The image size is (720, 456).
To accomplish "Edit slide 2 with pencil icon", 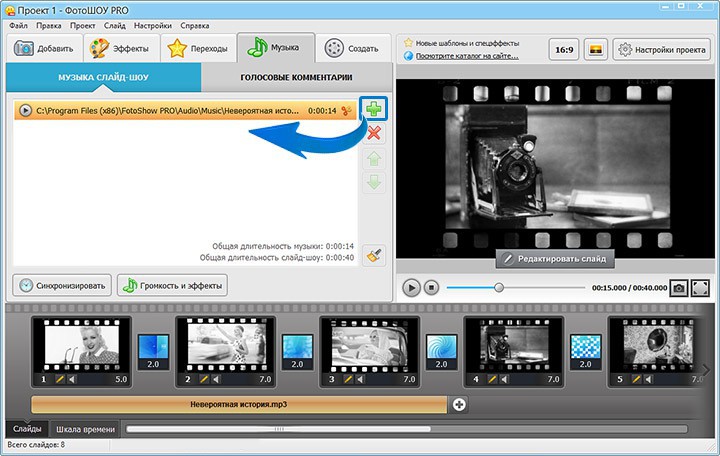I will [204, 379].
